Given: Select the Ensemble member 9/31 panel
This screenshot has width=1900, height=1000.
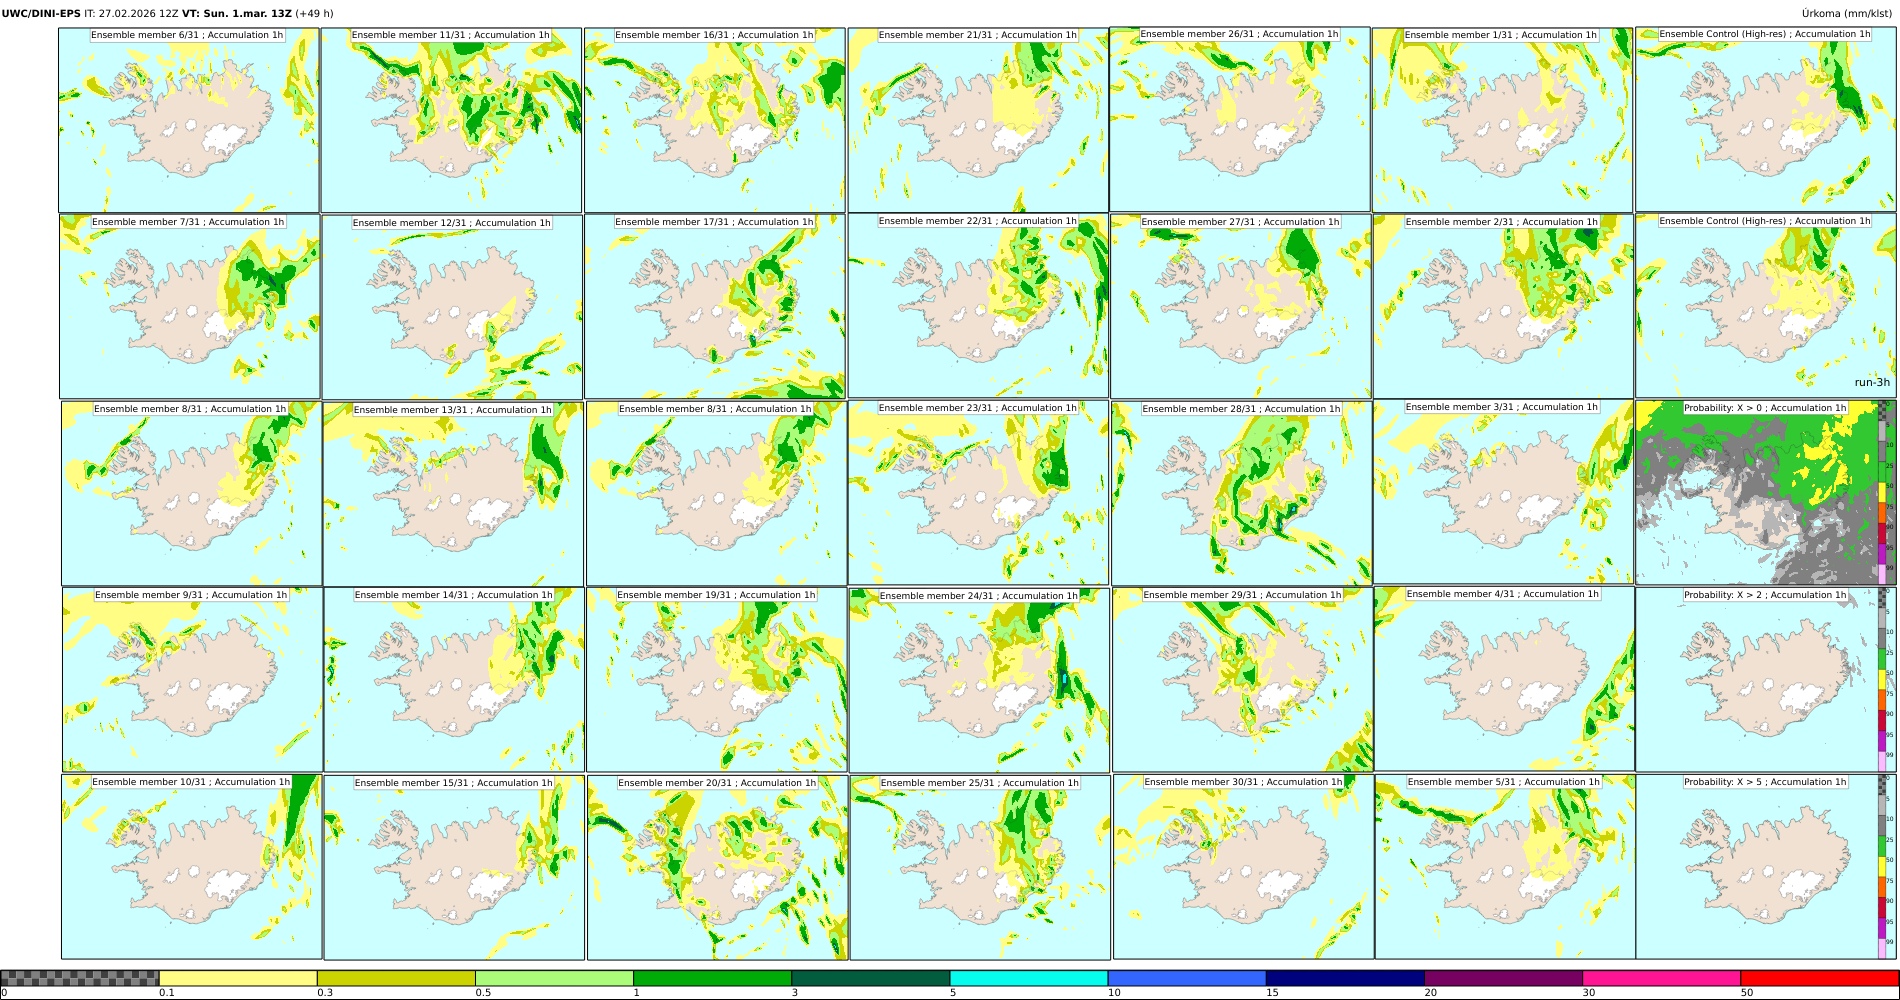Looking at the screenshot, I should point(192,679).
